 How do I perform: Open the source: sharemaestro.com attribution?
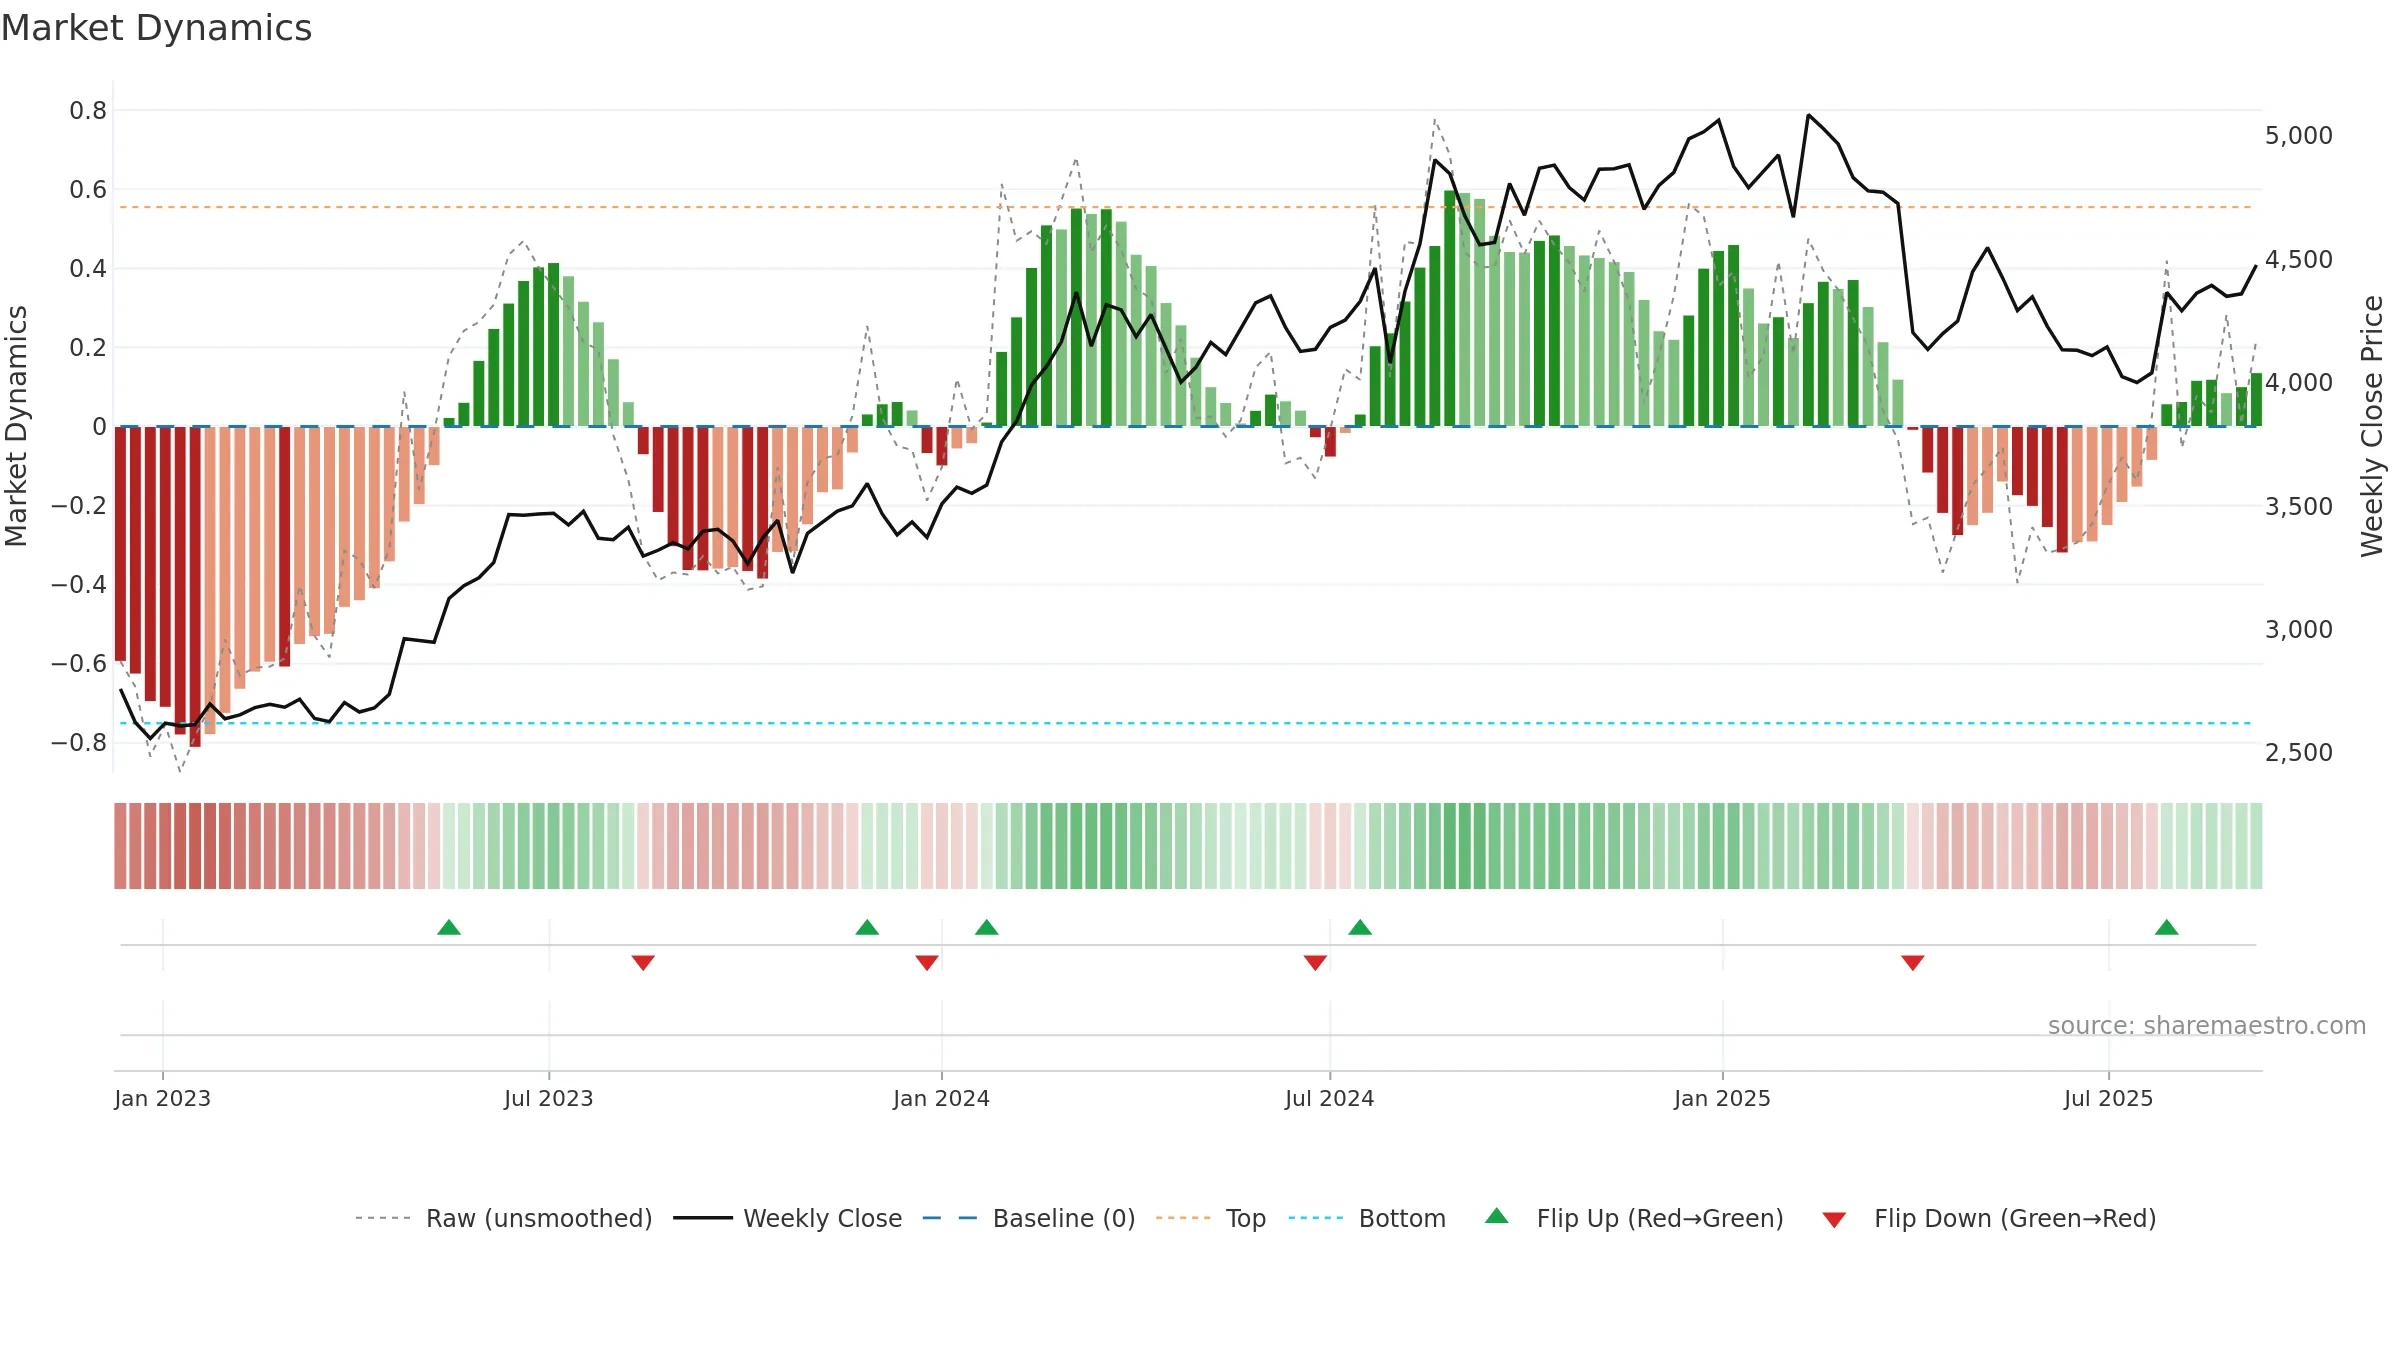2207,1025
